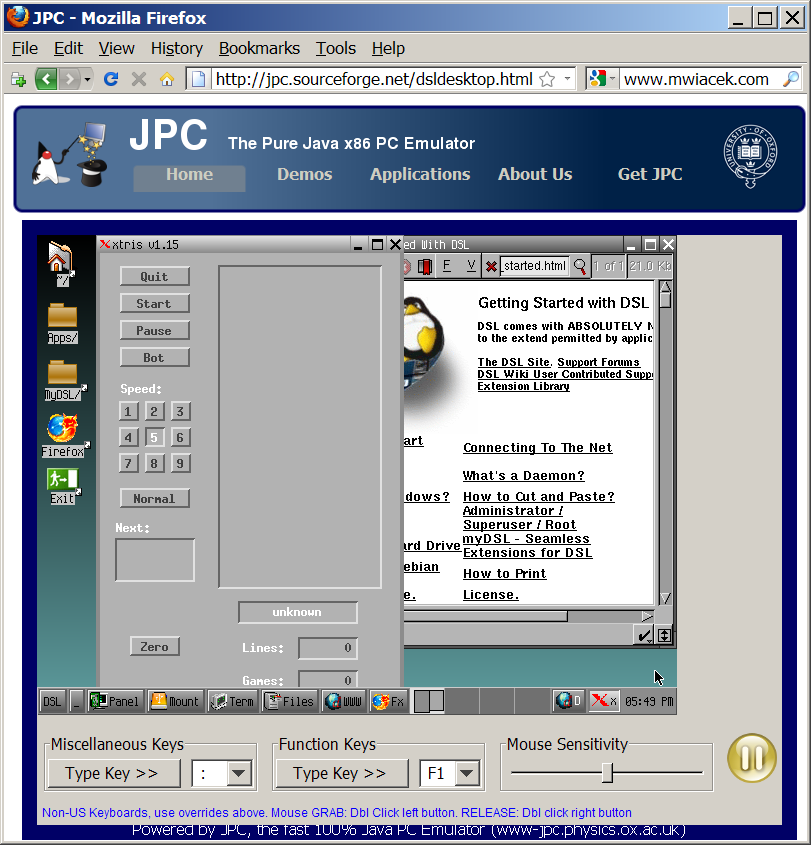The height and width of the screenshot is (845, 811).
Task: Switch to the Demos tab
Action: tap(304, 174)
